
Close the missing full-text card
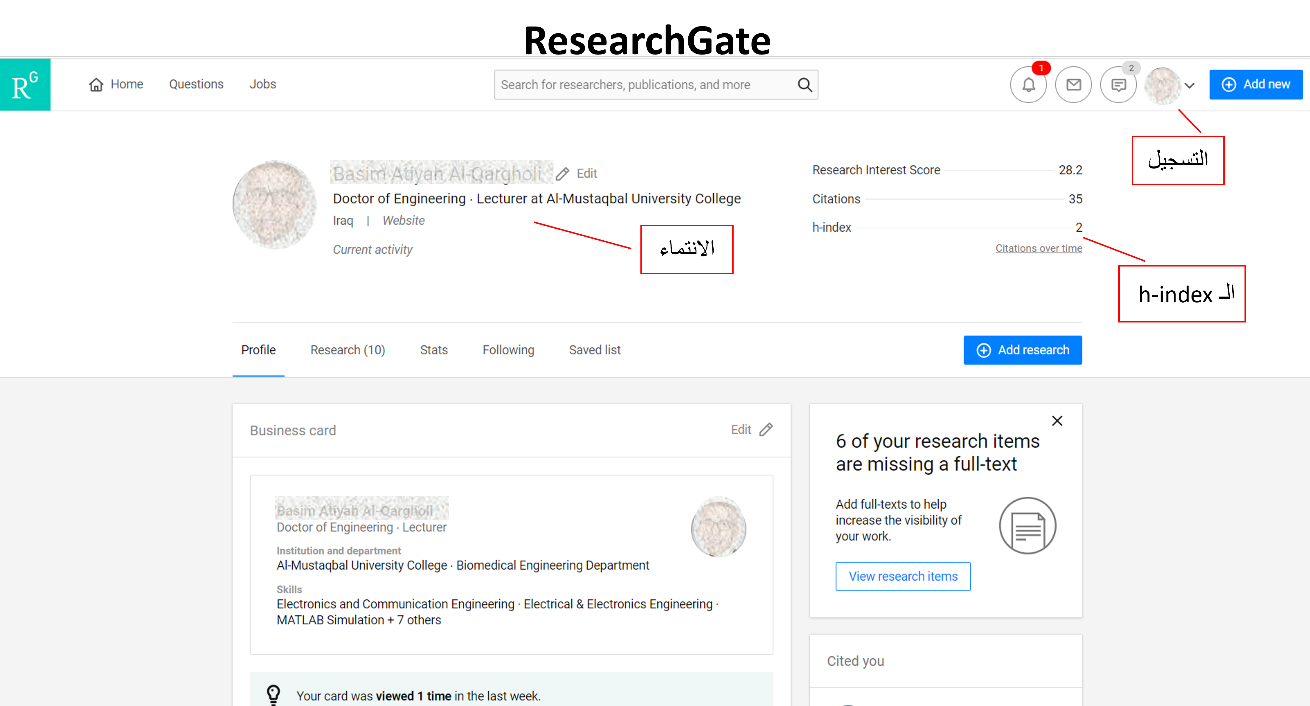click(x=1057, y=421)
